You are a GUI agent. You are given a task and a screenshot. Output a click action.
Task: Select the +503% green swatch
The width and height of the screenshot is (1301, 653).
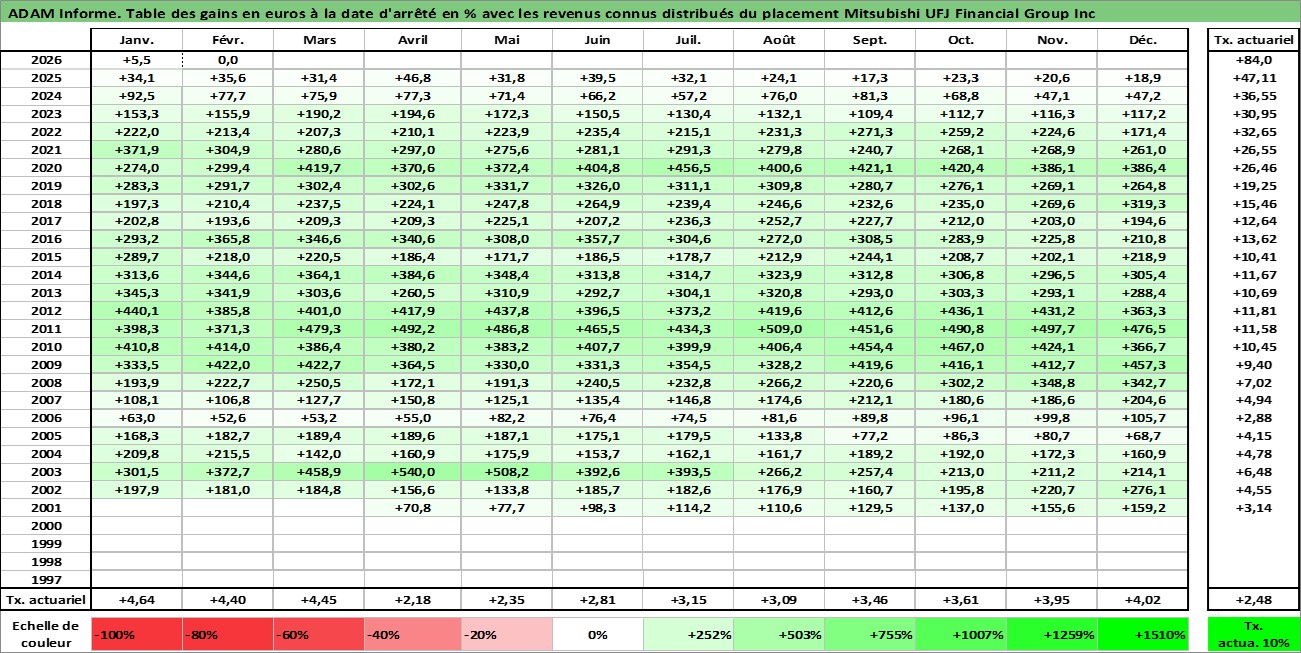click(x=778, y=634)
